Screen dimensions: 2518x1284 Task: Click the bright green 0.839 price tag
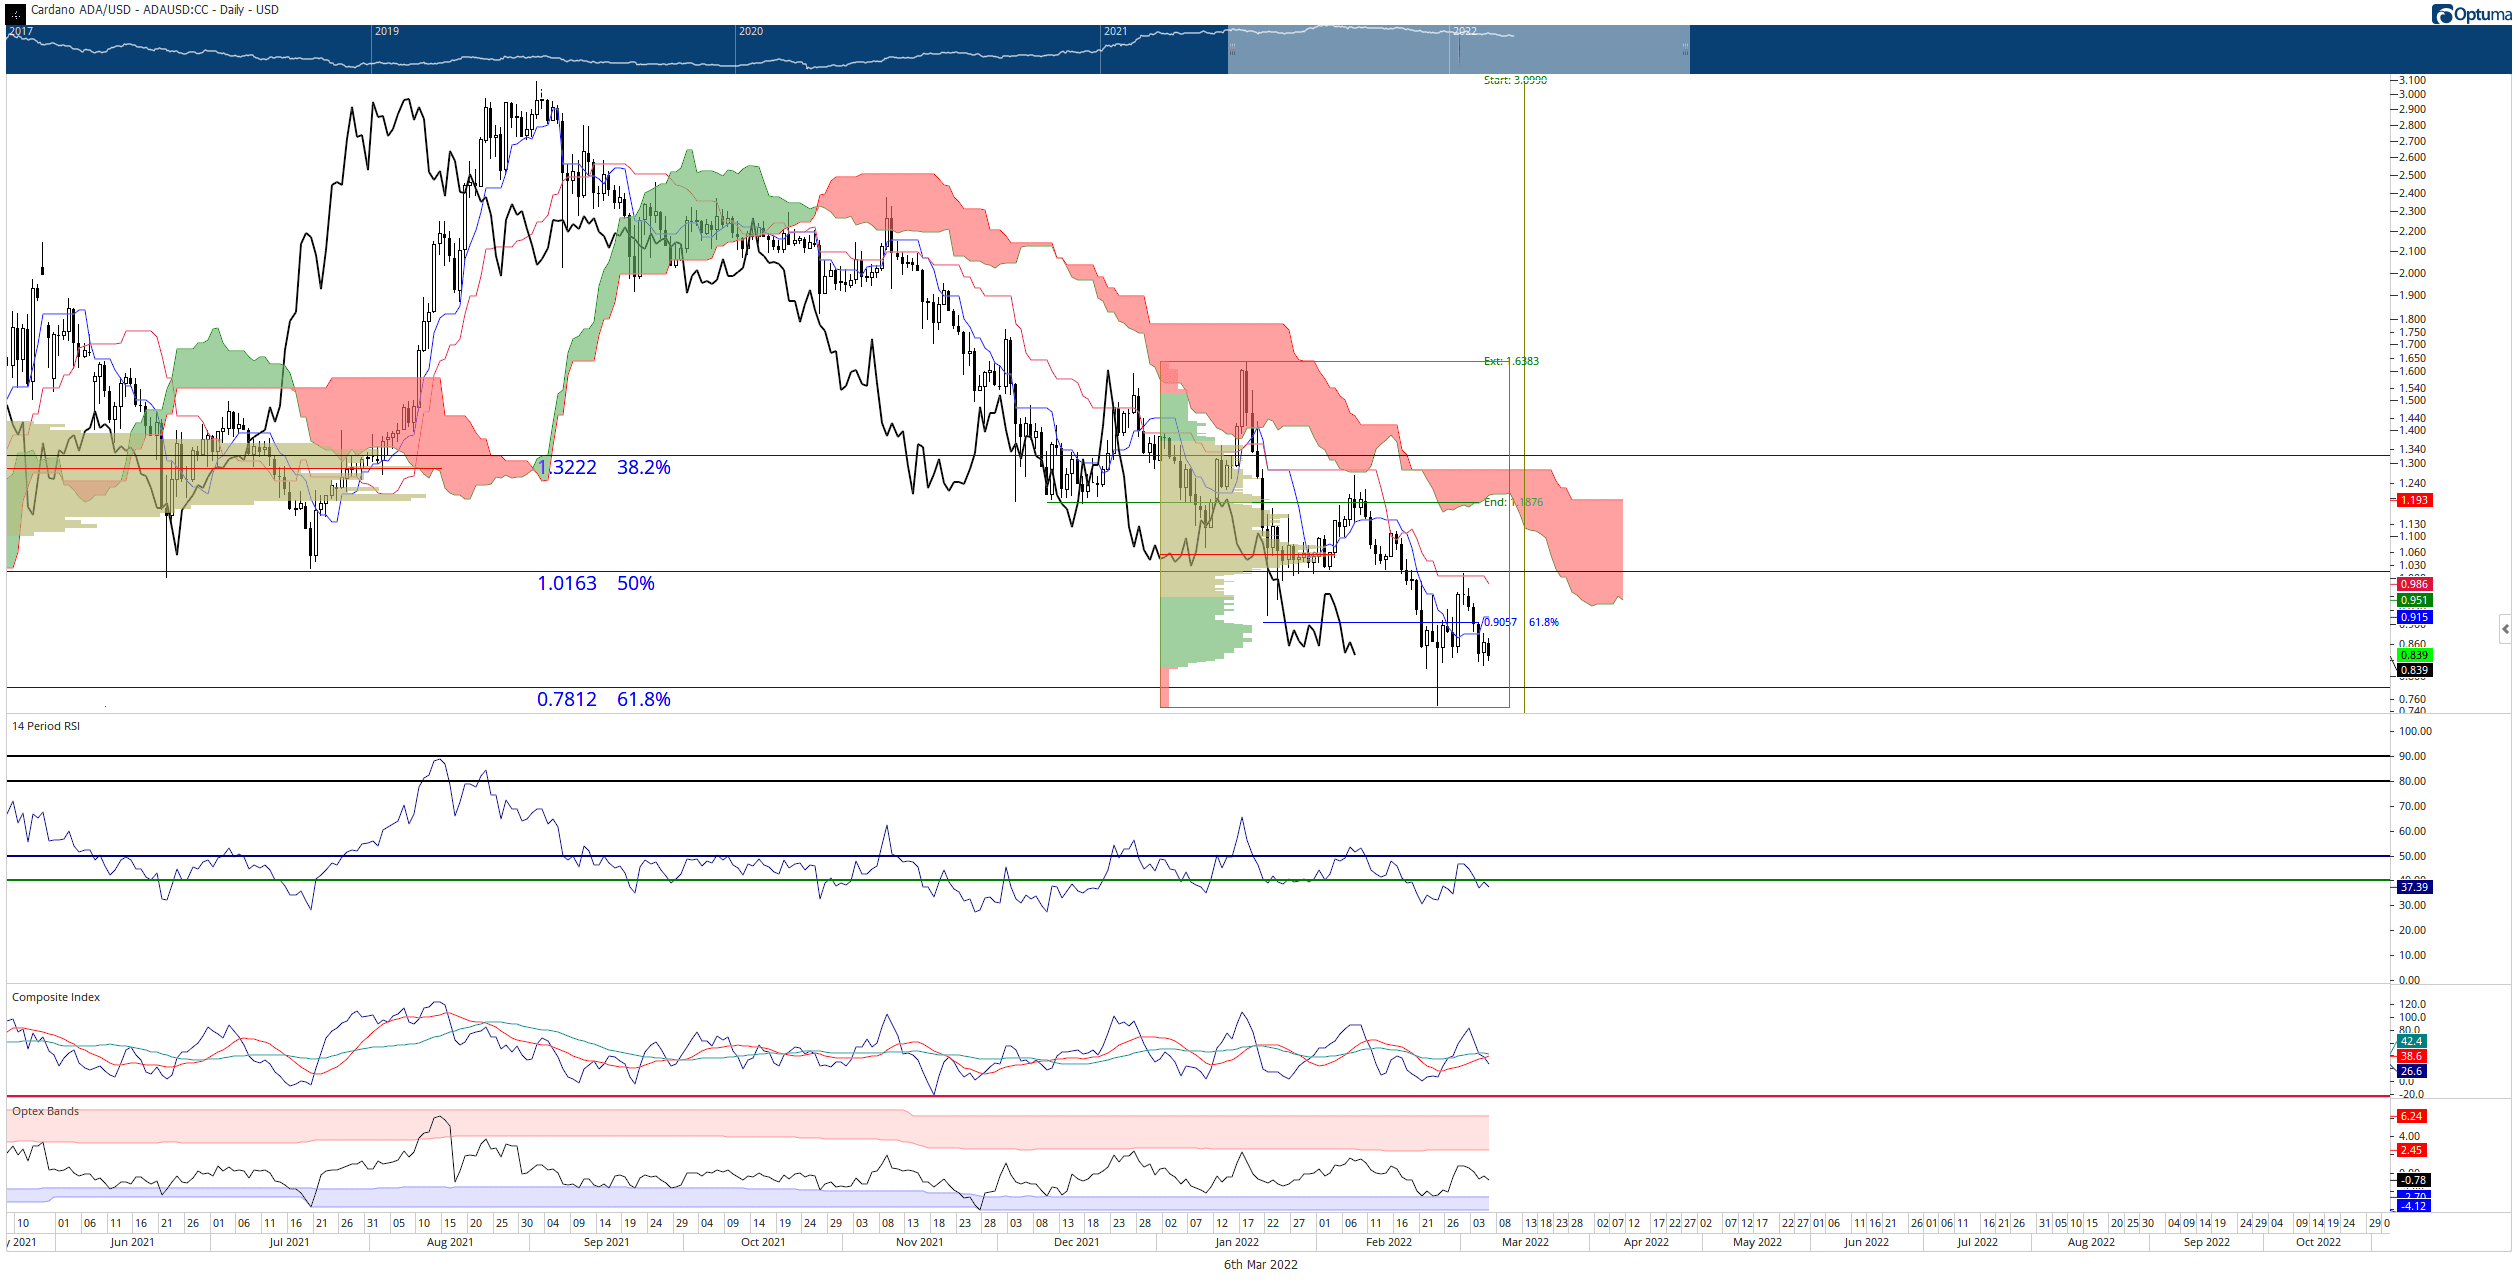pyautogui.click(x=2415, y=655)
